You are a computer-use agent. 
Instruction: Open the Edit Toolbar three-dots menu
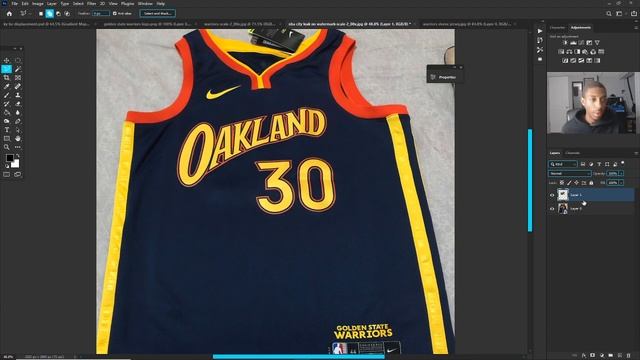(18, 147)
